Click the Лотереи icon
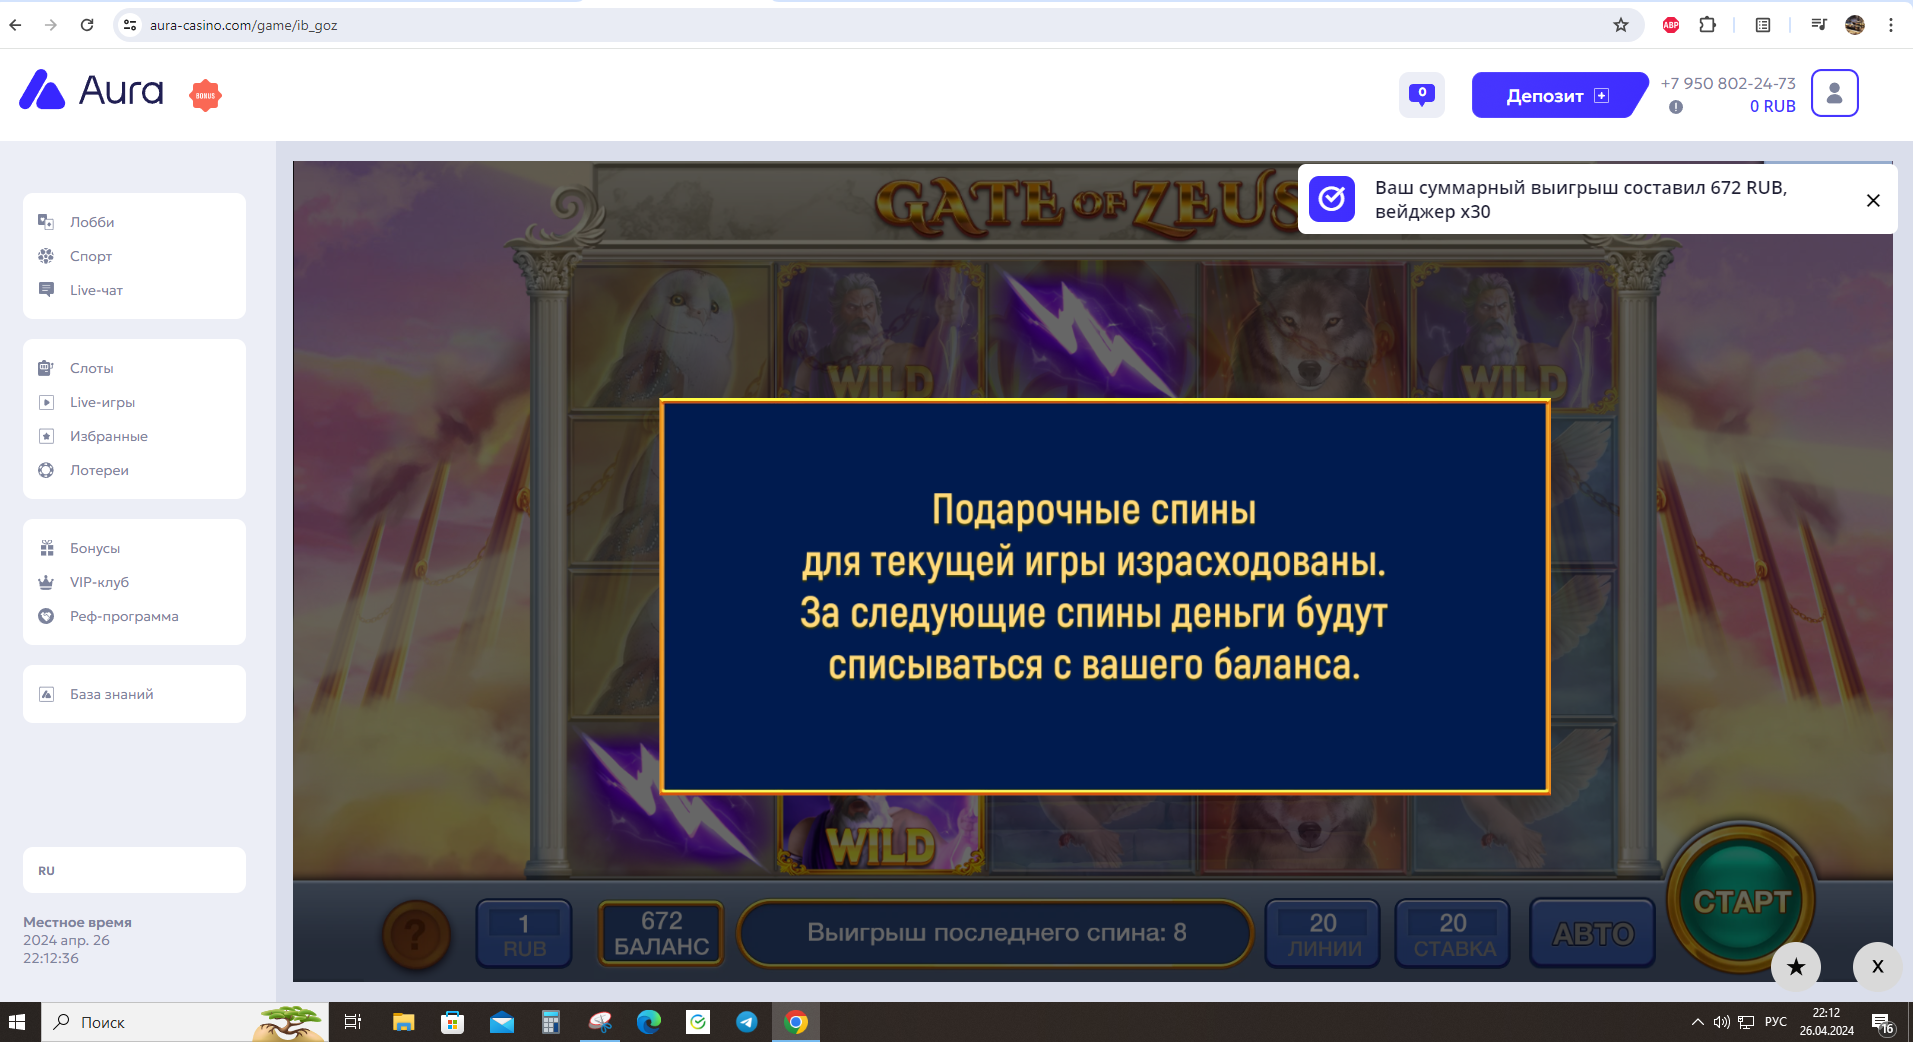Image resolution: width=1913 pixels, height=1042 pixels. coord(46,470)
